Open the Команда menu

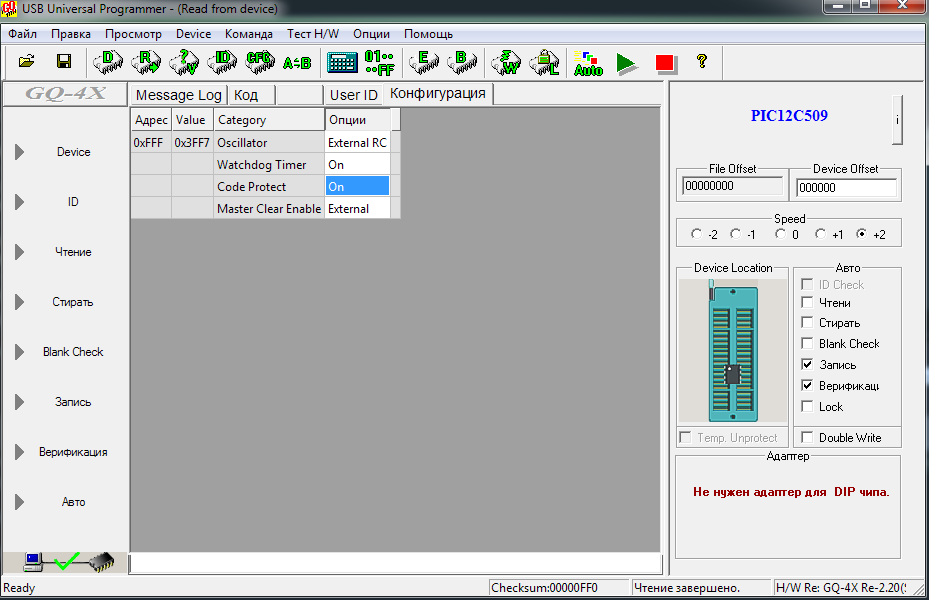click(x=249, y=34)
